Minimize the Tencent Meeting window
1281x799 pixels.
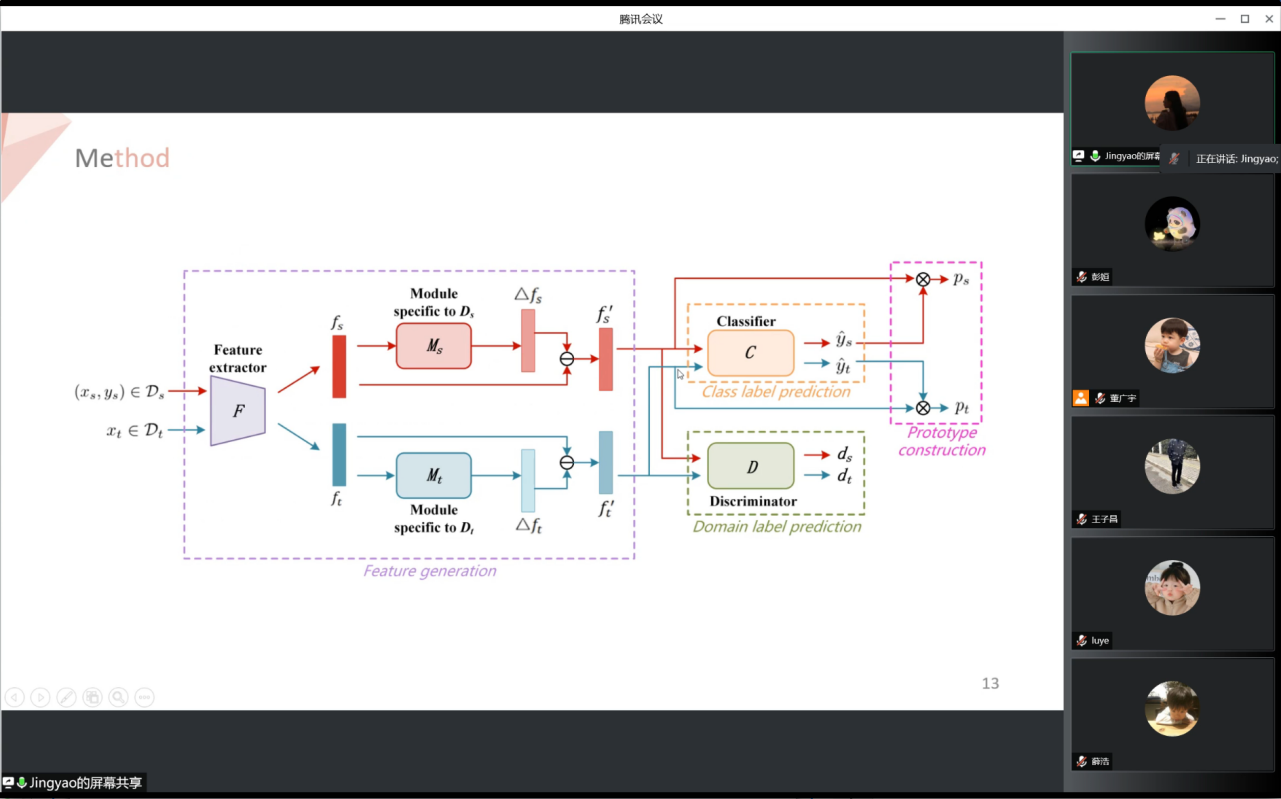(x=1220, y=18)
